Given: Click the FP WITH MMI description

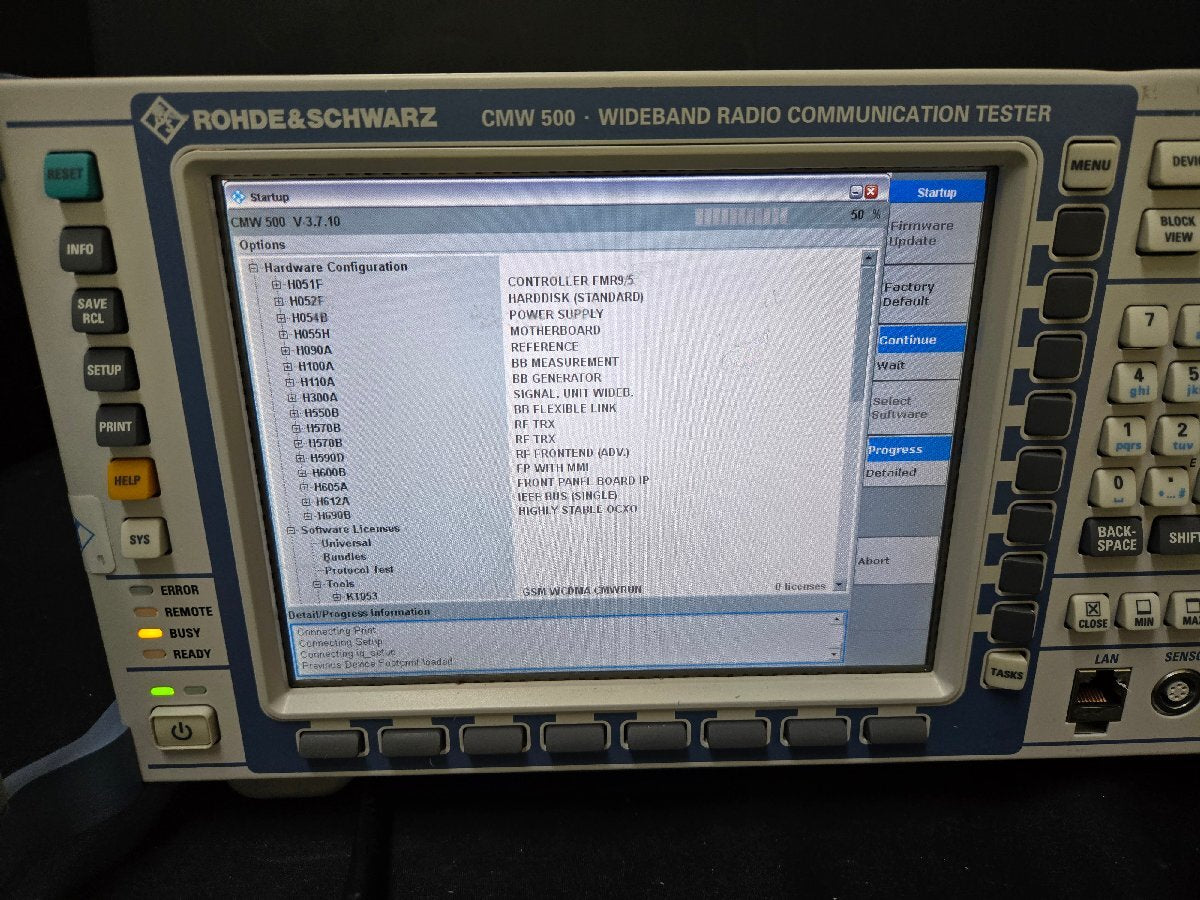Looking at the screenshot, I should pos(553,467).
